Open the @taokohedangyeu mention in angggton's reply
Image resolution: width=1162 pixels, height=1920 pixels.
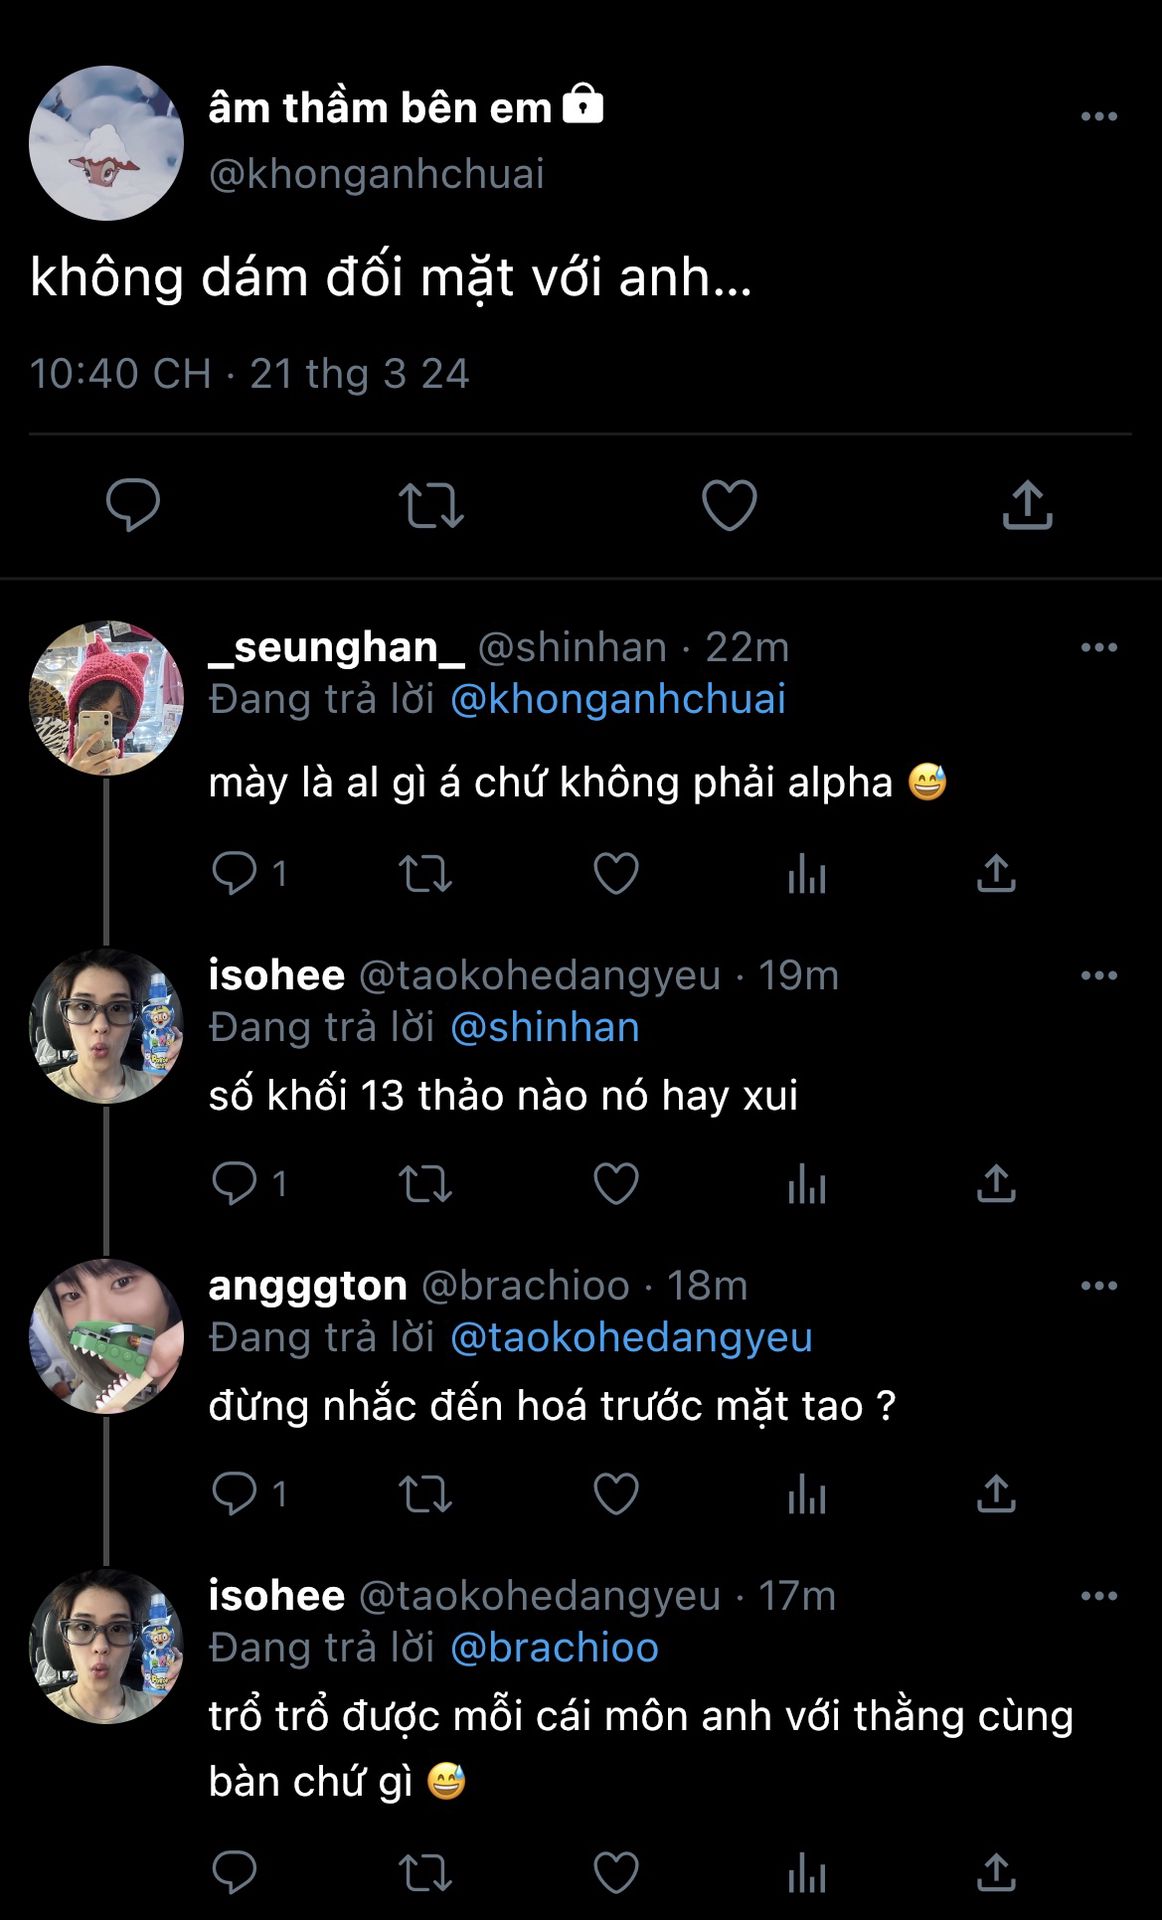(631, 1338)
